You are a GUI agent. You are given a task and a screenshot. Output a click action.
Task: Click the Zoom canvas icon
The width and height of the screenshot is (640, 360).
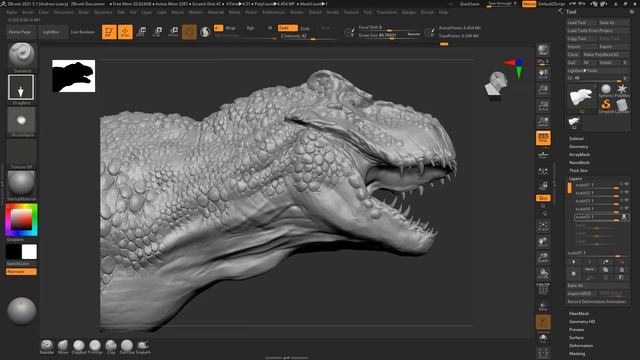click(x=543, y=90)
